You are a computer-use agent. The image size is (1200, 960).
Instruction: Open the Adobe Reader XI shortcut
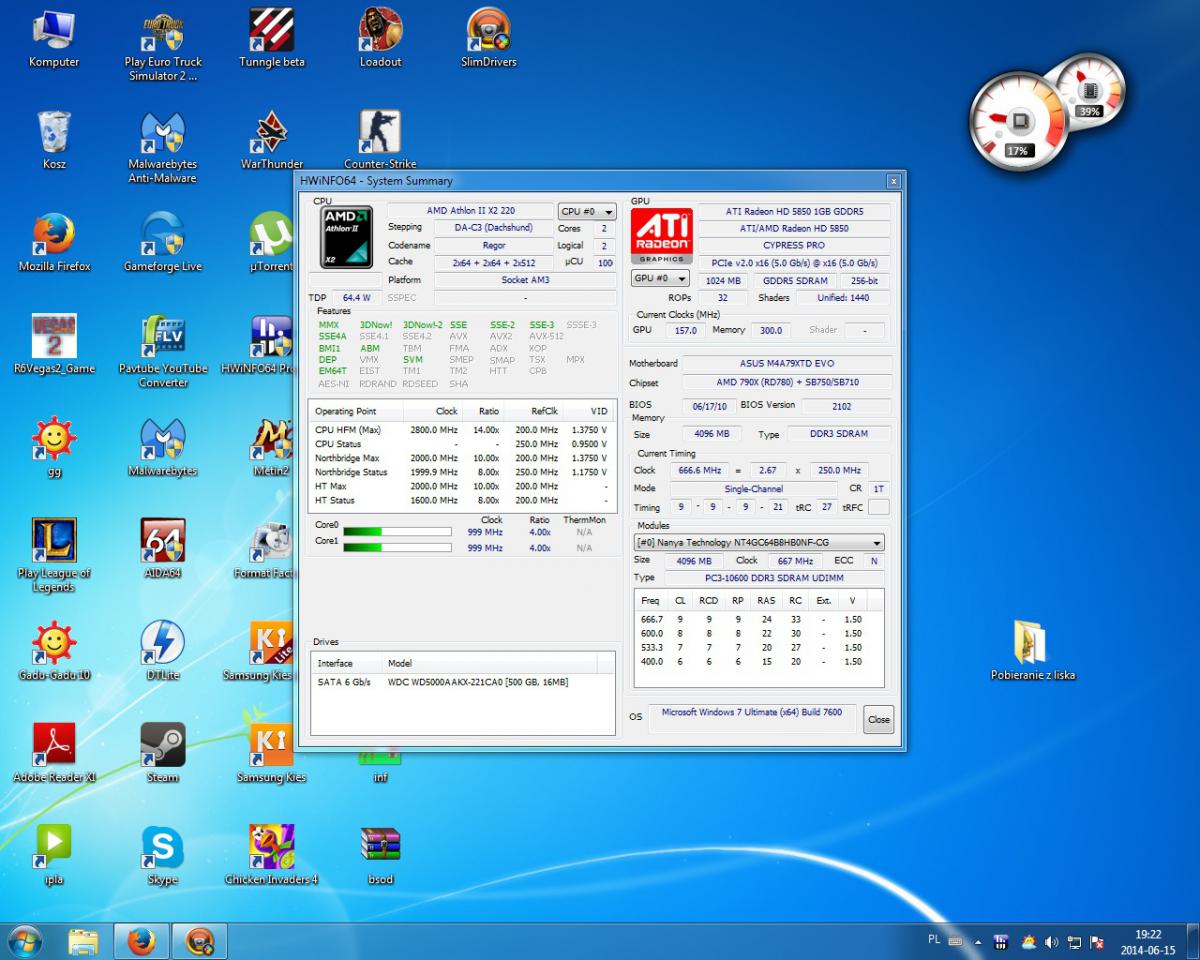[x=54, y=753]
